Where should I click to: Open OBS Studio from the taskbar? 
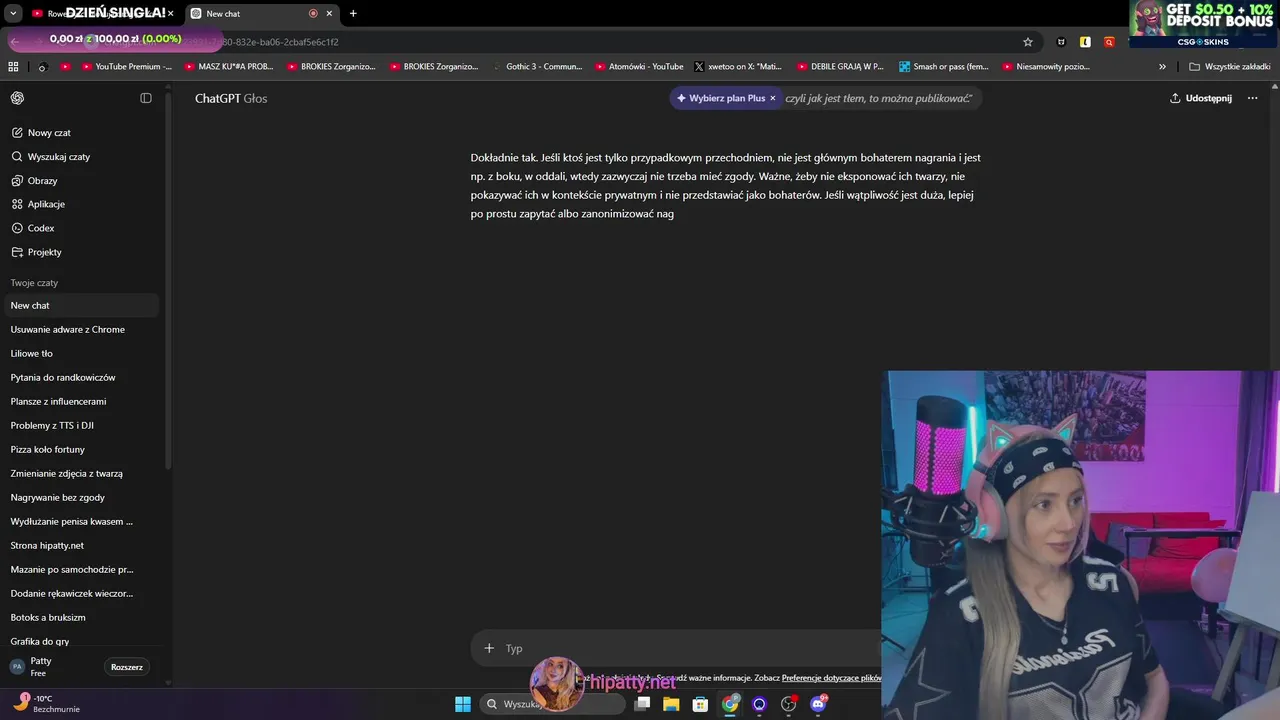[x=789, y=704]
